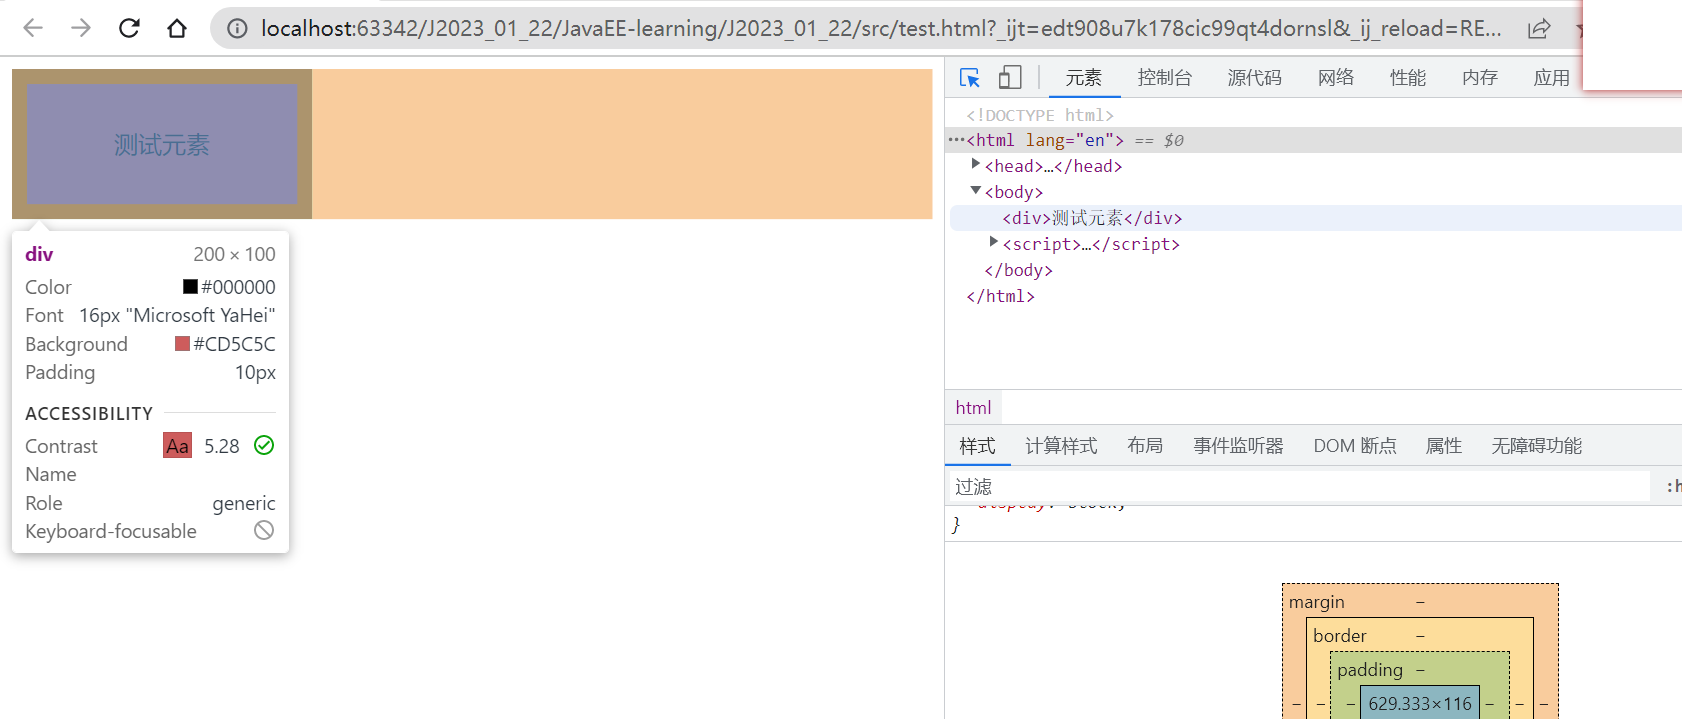The height and width of the screenshot is (719, 1682).
Task: Switch to the 控制台 (Console) tab
Action: click(1165, 78)
